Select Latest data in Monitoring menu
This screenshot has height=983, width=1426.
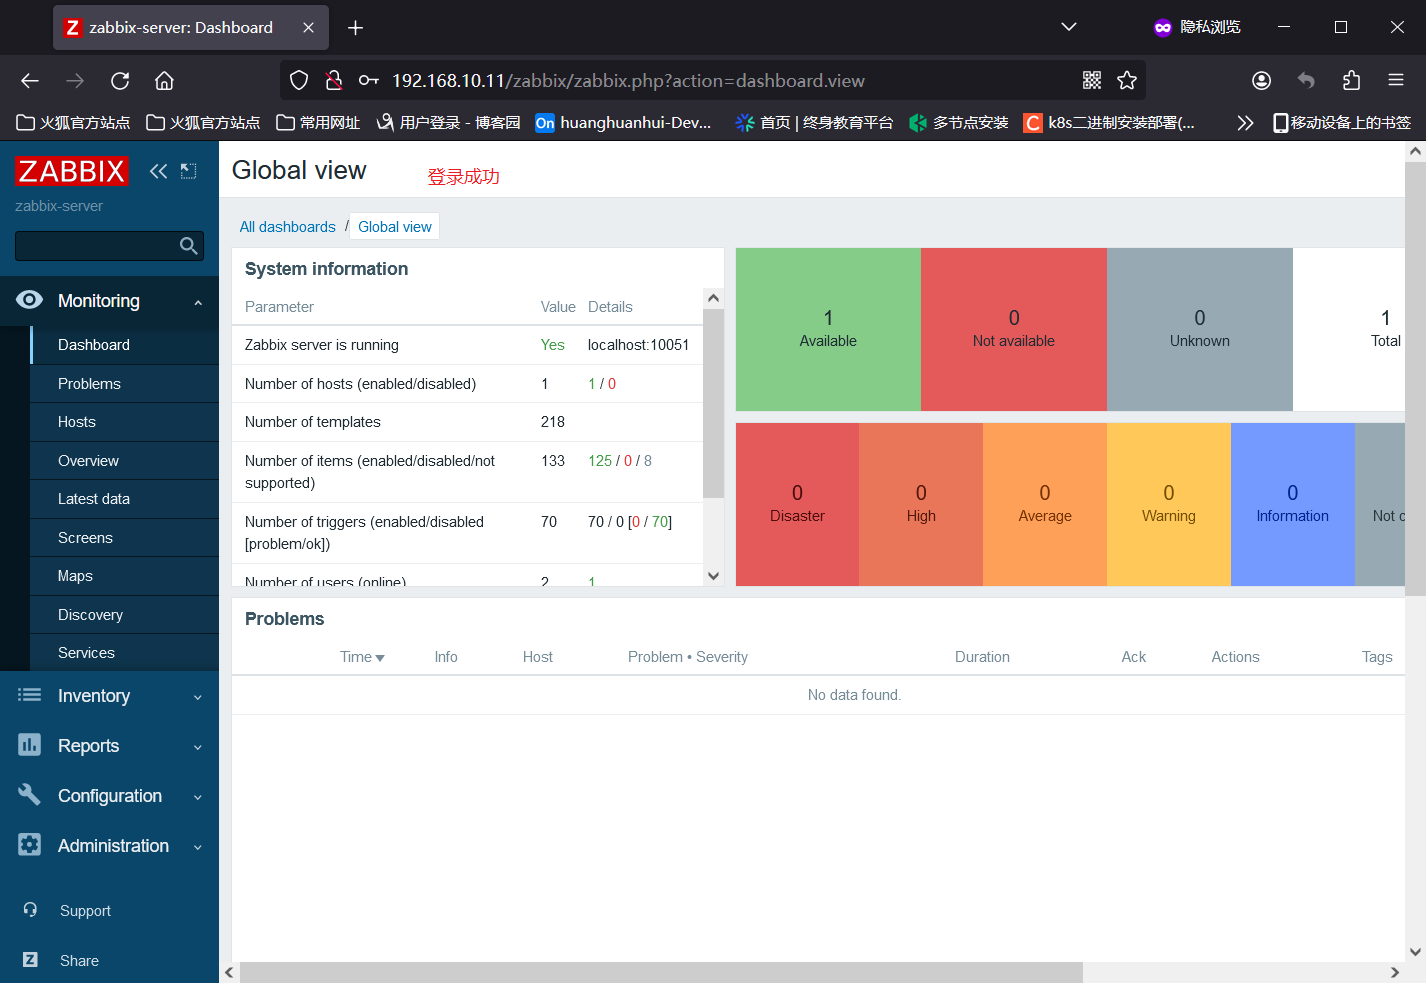coord(125,499)
